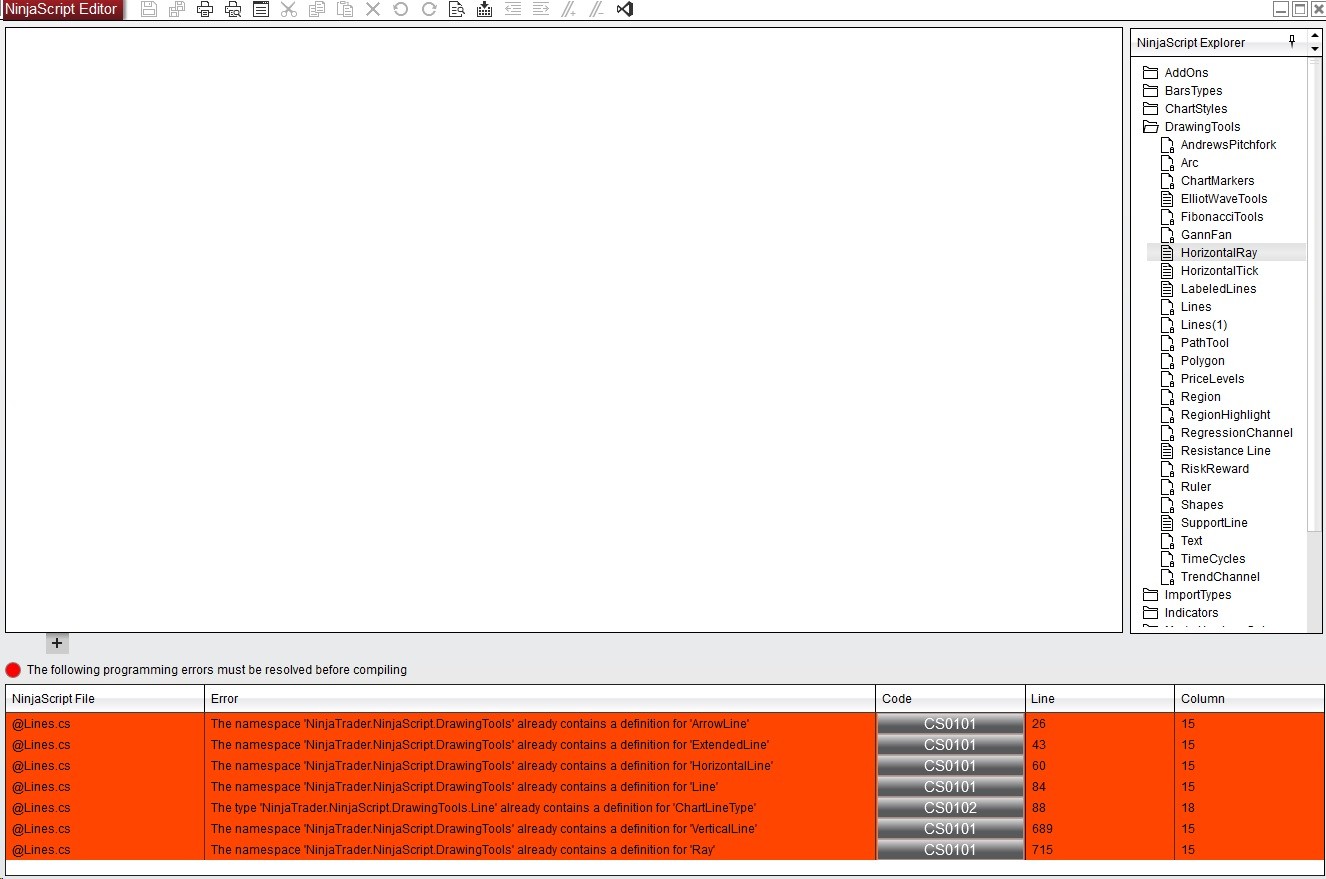This screenshot has width=1326, height=879.
Task: Pin the NinjaScript Explorer panel
Action: [x=1292, y=42]
